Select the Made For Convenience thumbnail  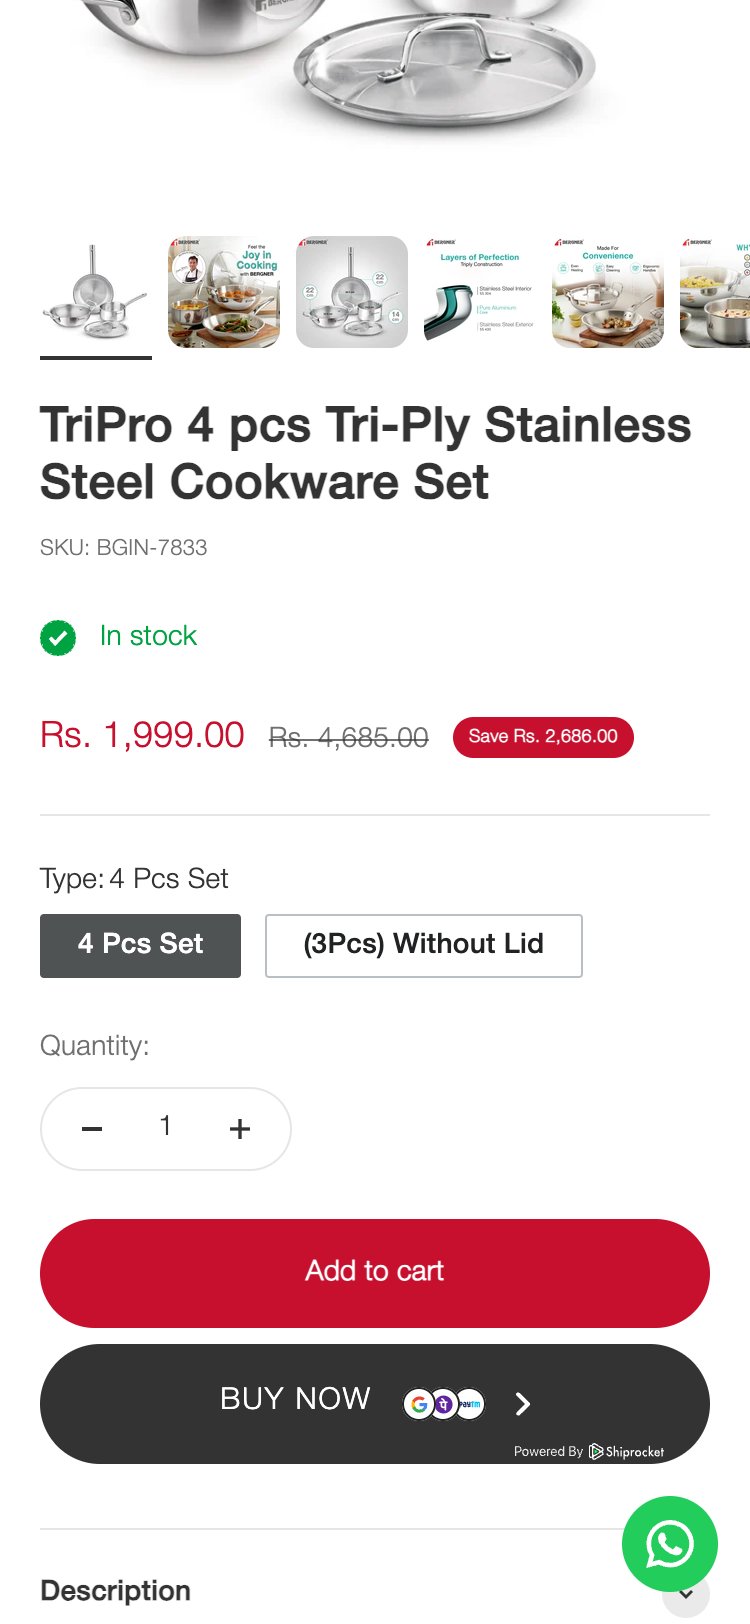607,292
